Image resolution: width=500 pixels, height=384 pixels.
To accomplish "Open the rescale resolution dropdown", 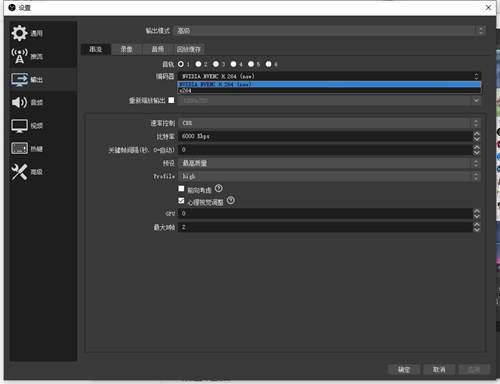I will pos(329,100).
